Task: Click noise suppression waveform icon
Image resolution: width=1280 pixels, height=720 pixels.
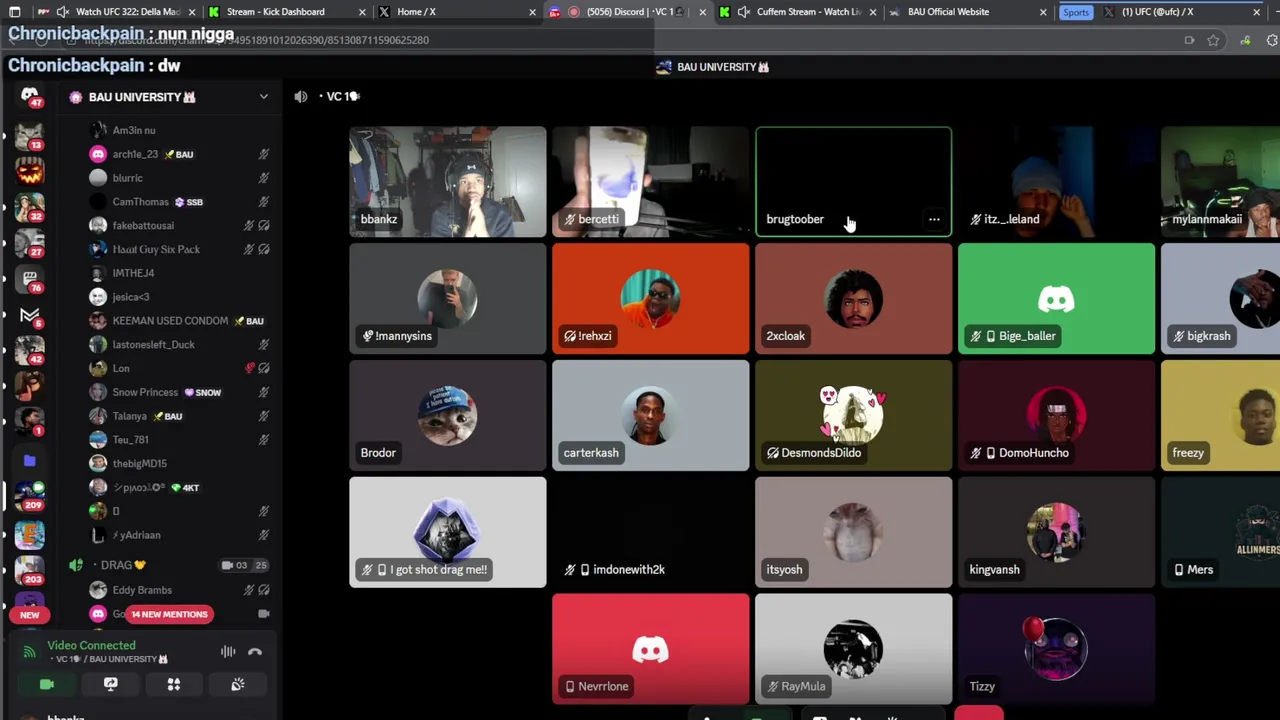Action: 228,652
